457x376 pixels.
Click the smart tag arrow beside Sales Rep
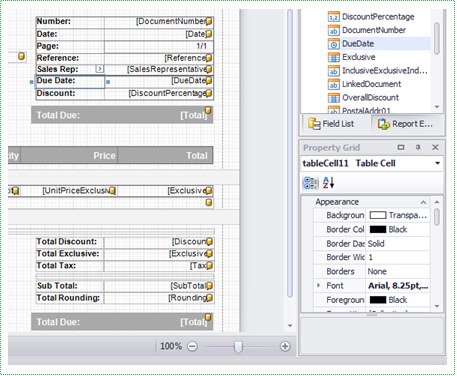click(99, 69)
